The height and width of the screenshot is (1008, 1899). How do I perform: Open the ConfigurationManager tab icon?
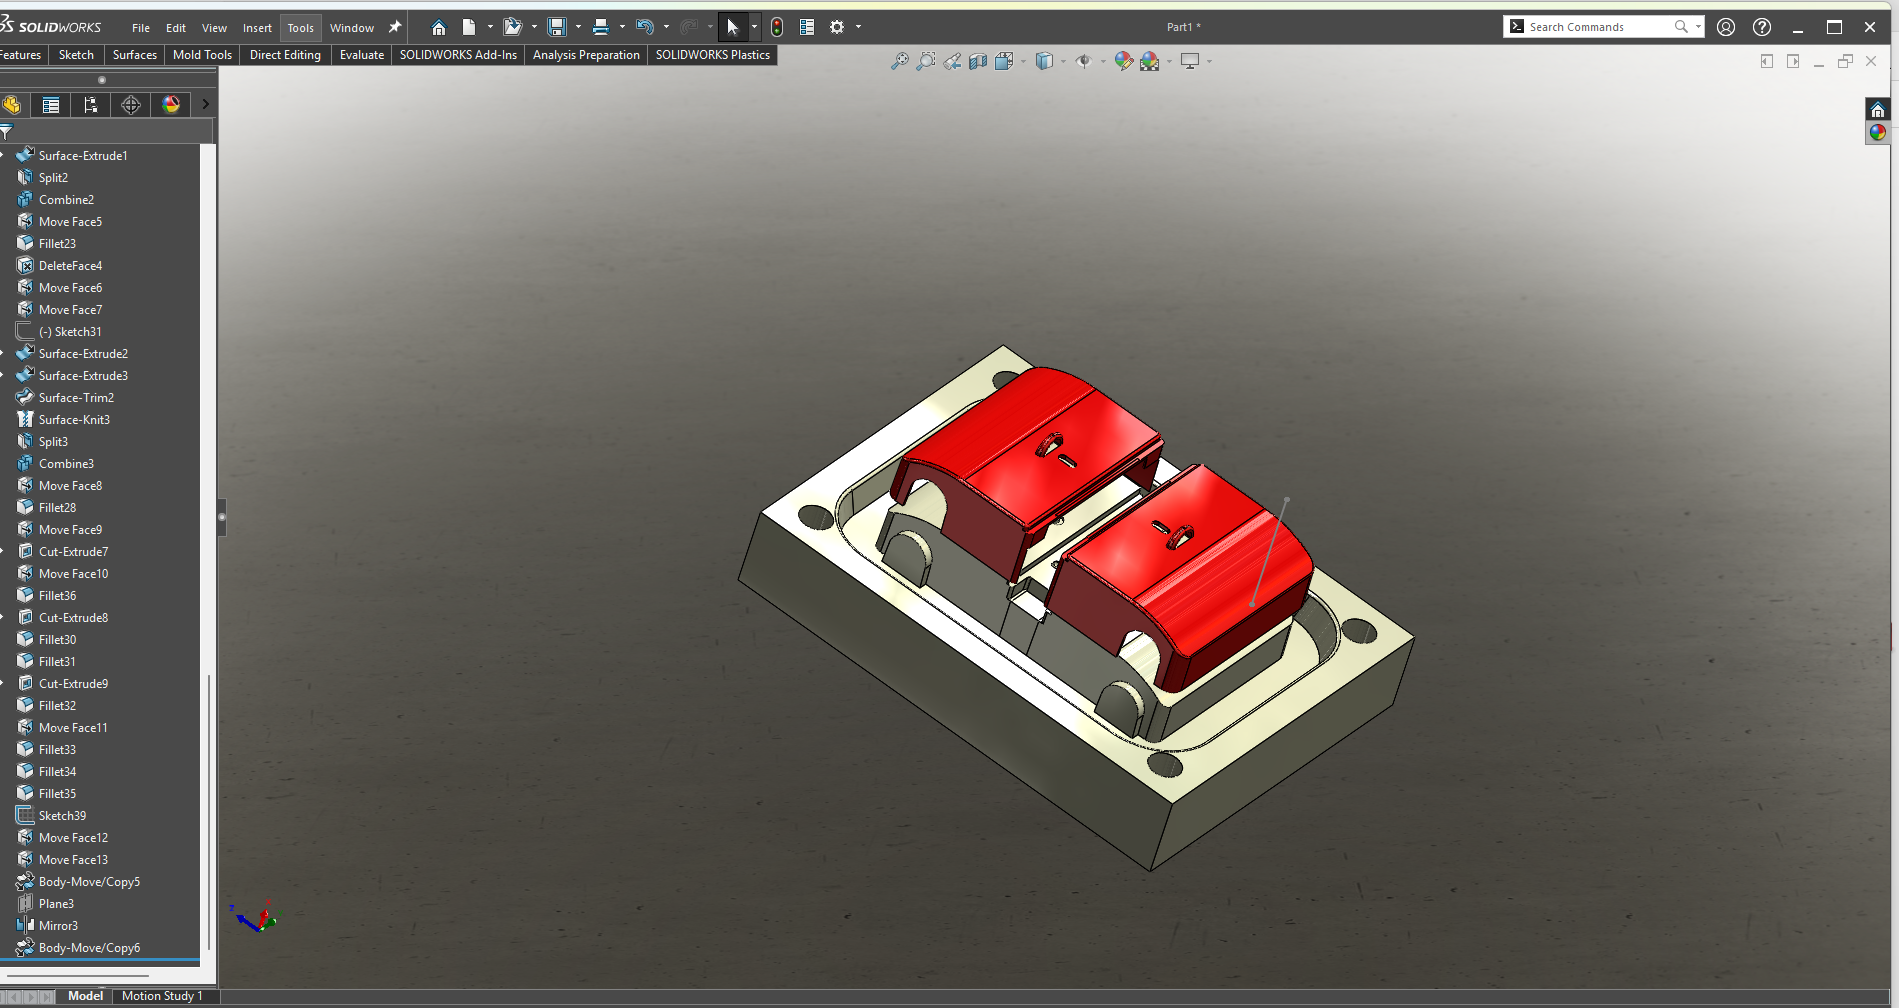(91, 105)
